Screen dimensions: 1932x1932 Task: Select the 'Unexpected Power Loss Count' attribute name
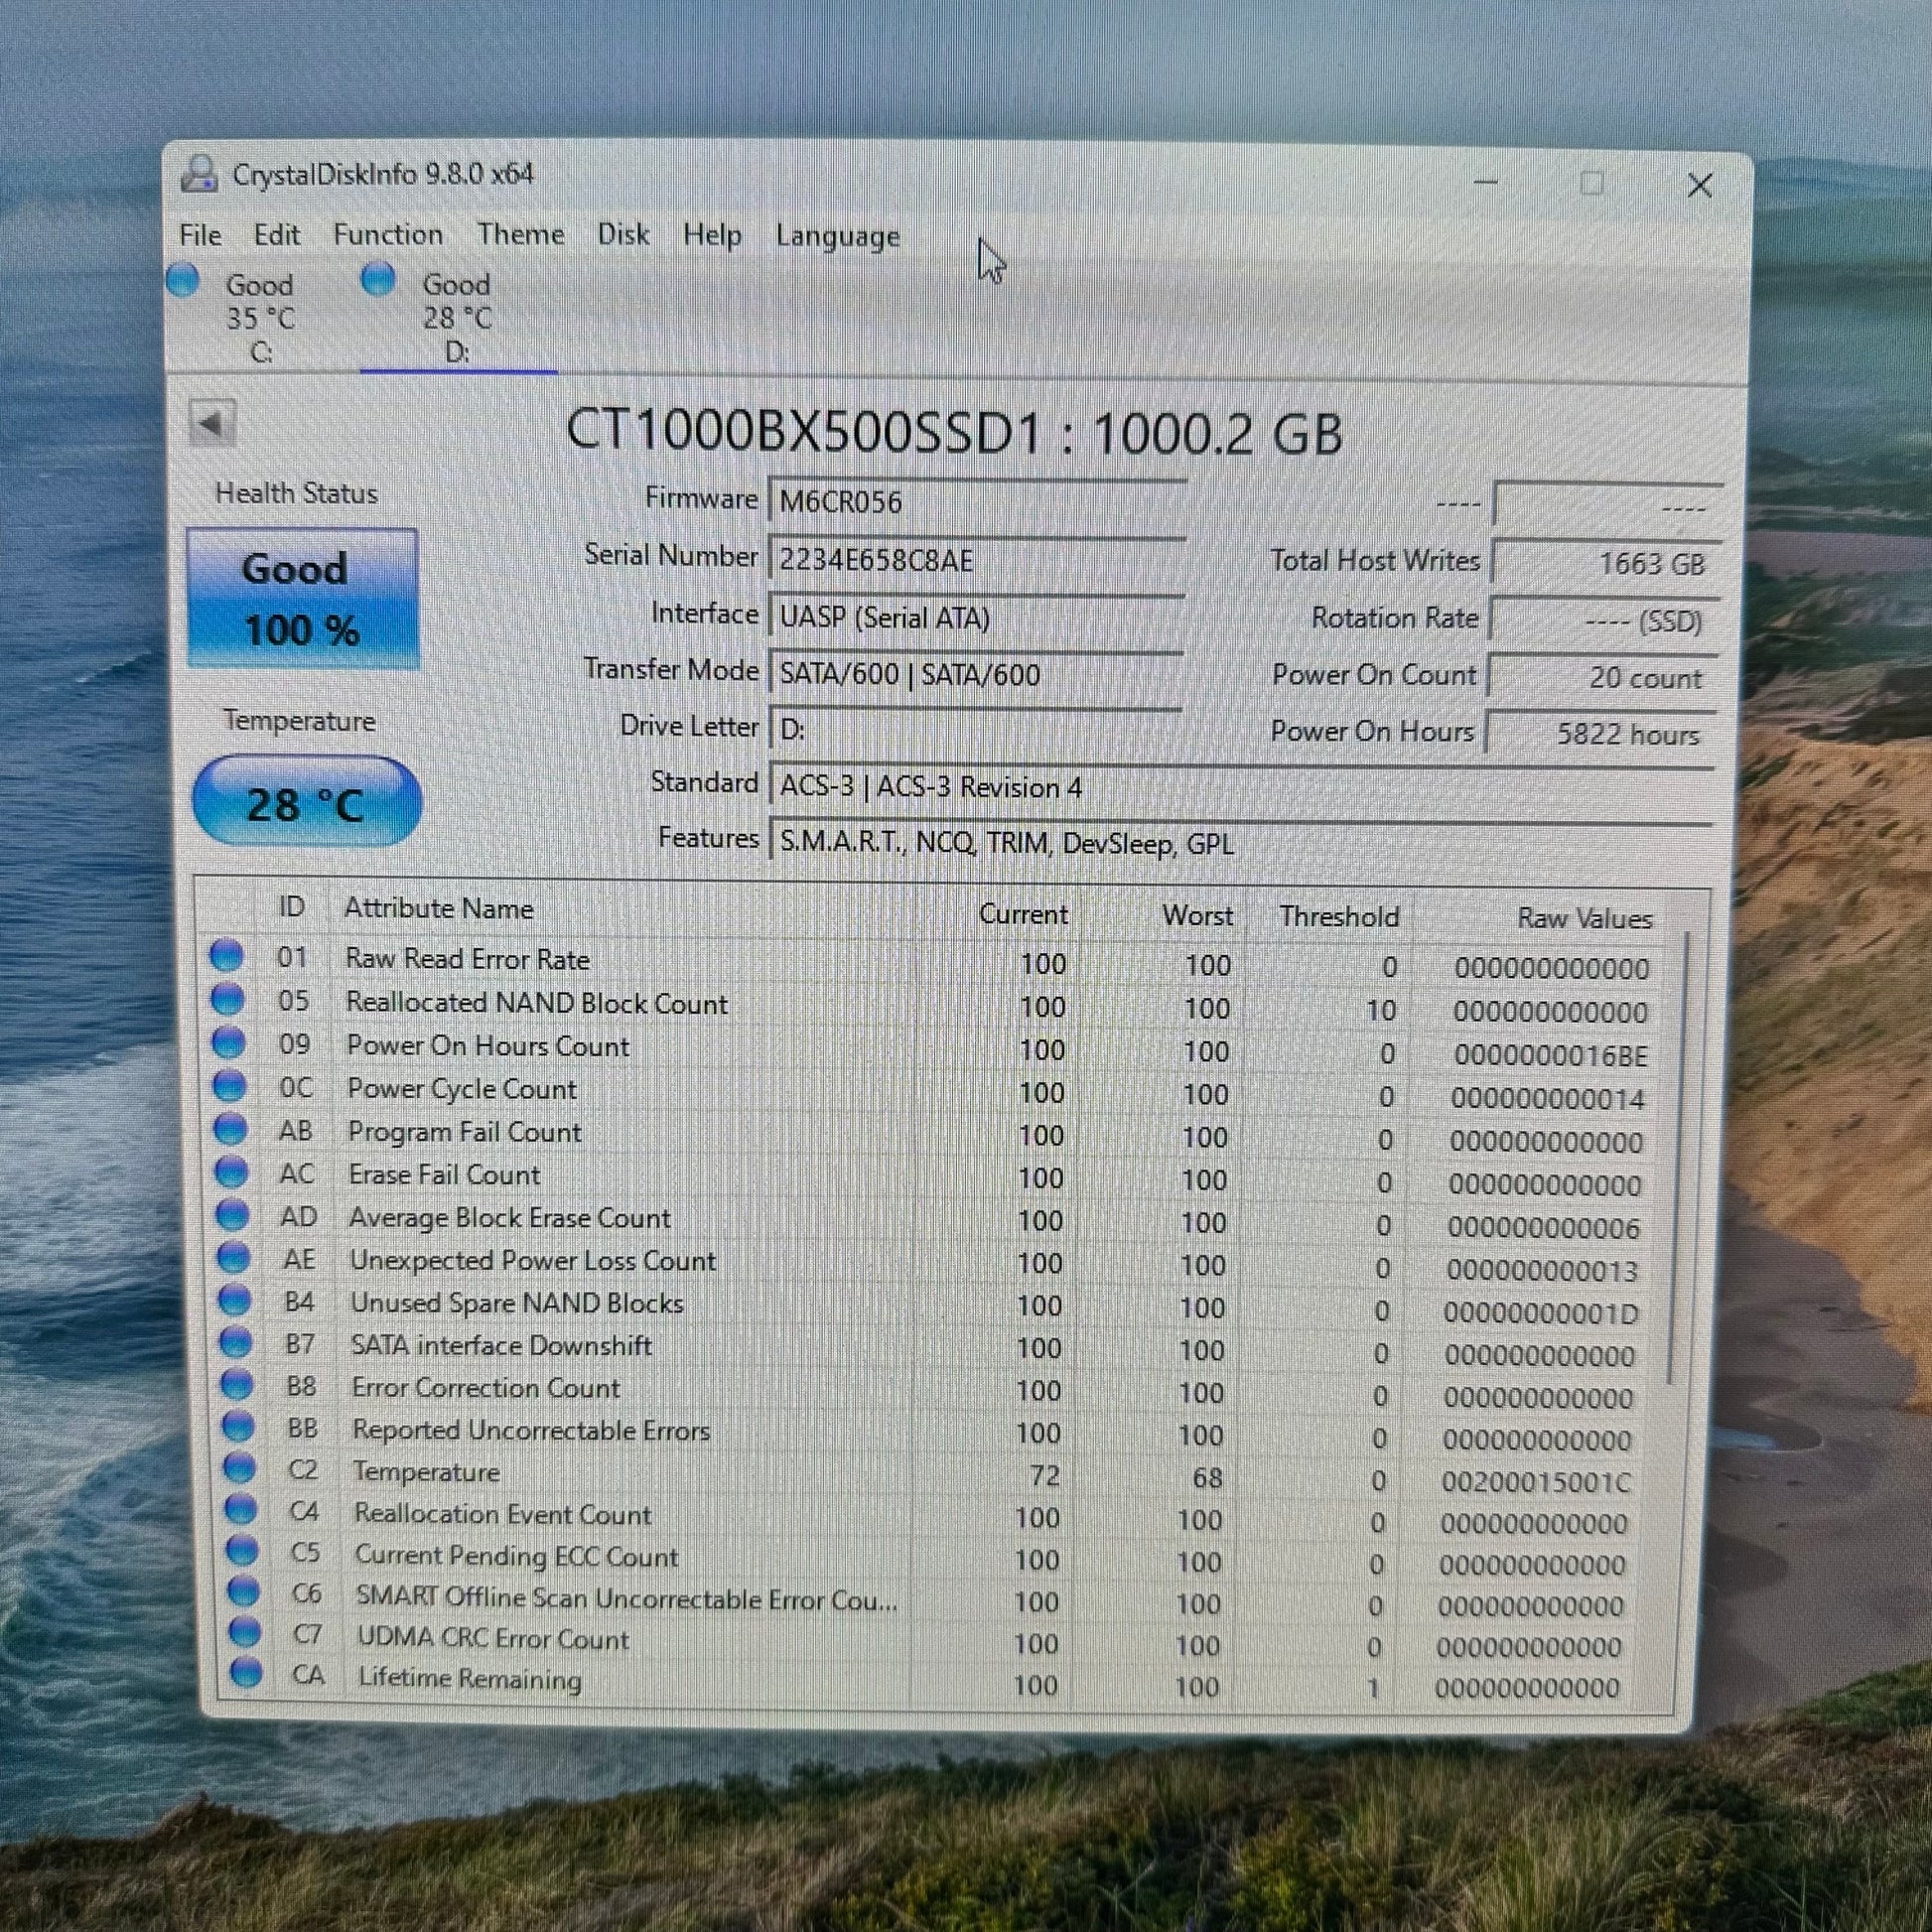(533, 1260)
